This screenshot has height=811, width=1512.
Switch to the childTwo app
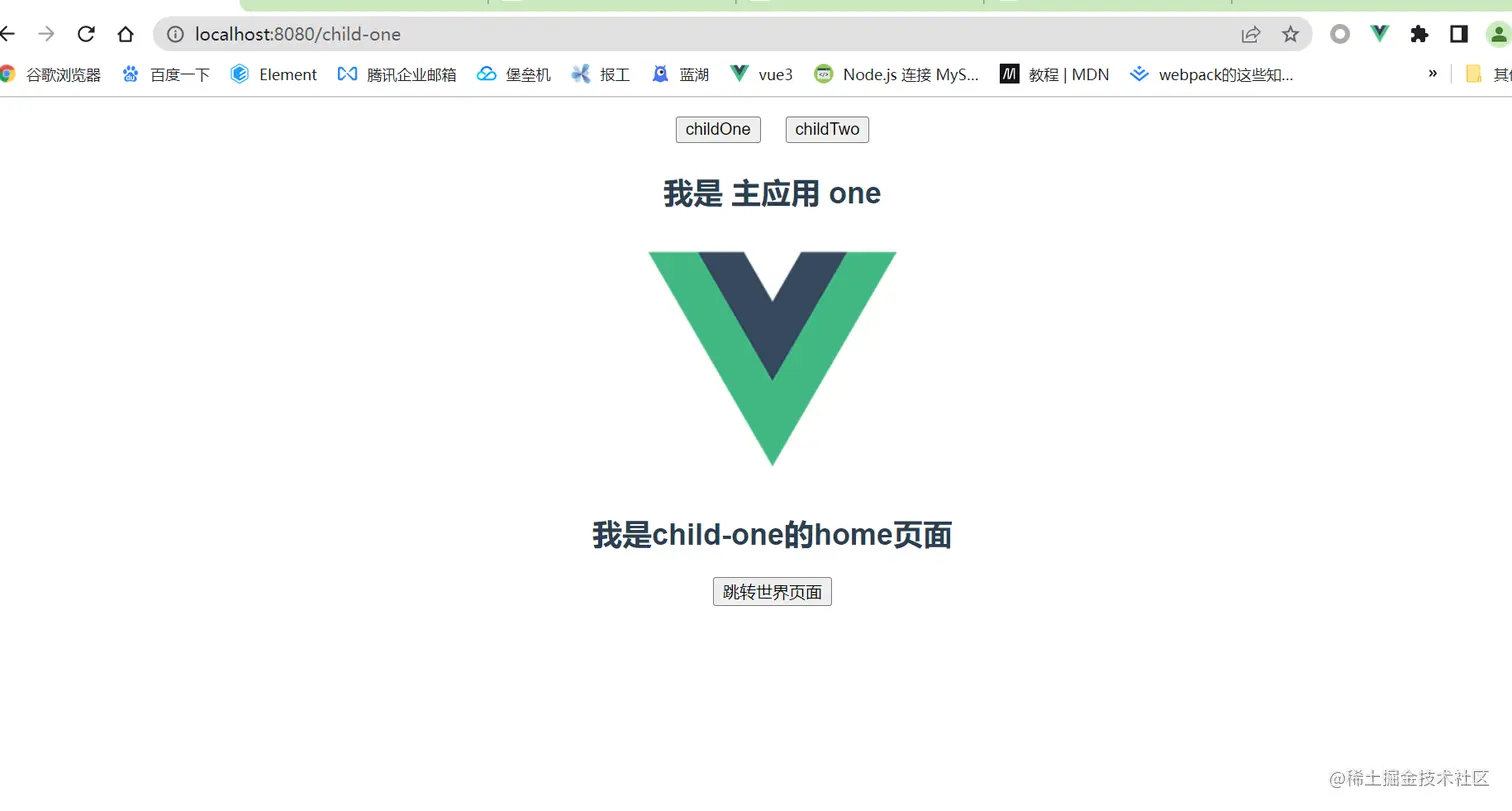point(827,130)
